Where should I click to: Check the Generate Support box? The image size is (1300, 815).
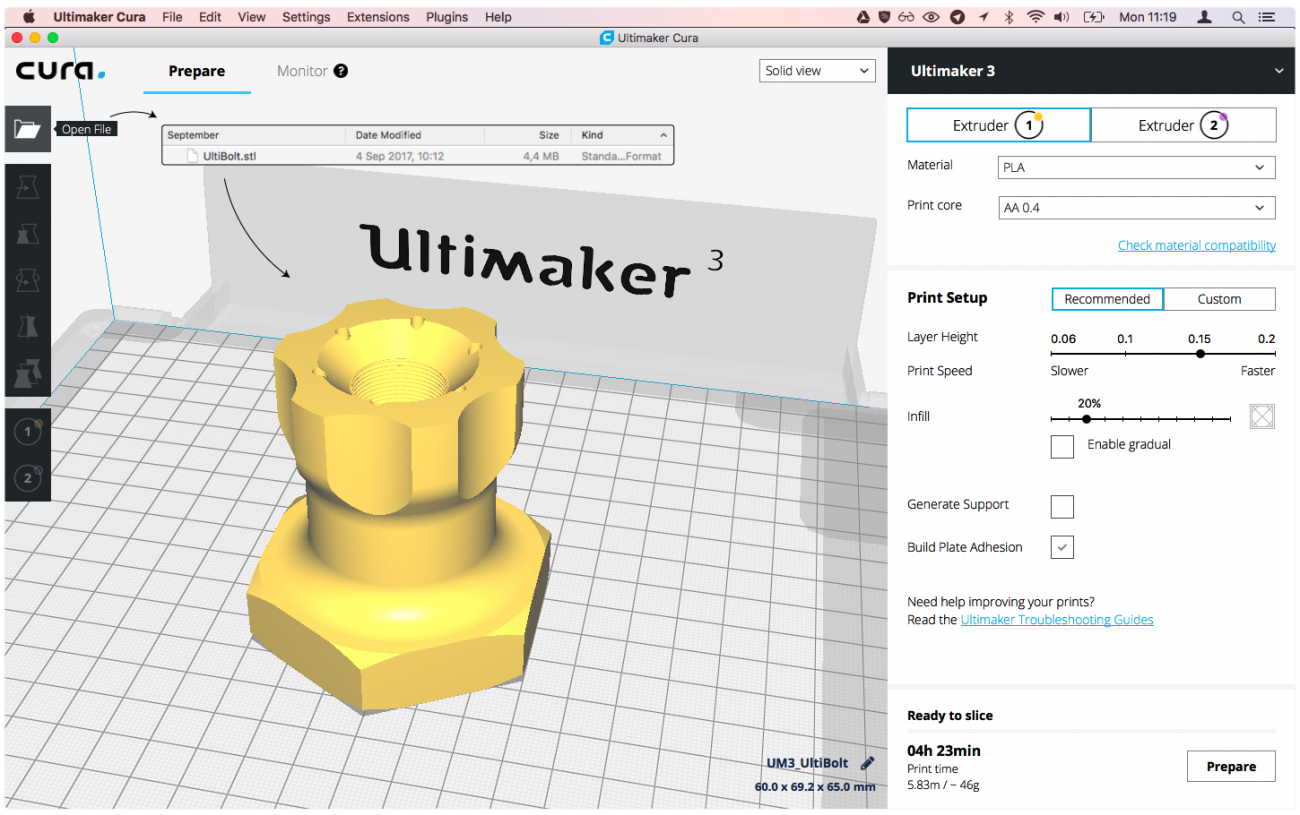(1062, 506)
